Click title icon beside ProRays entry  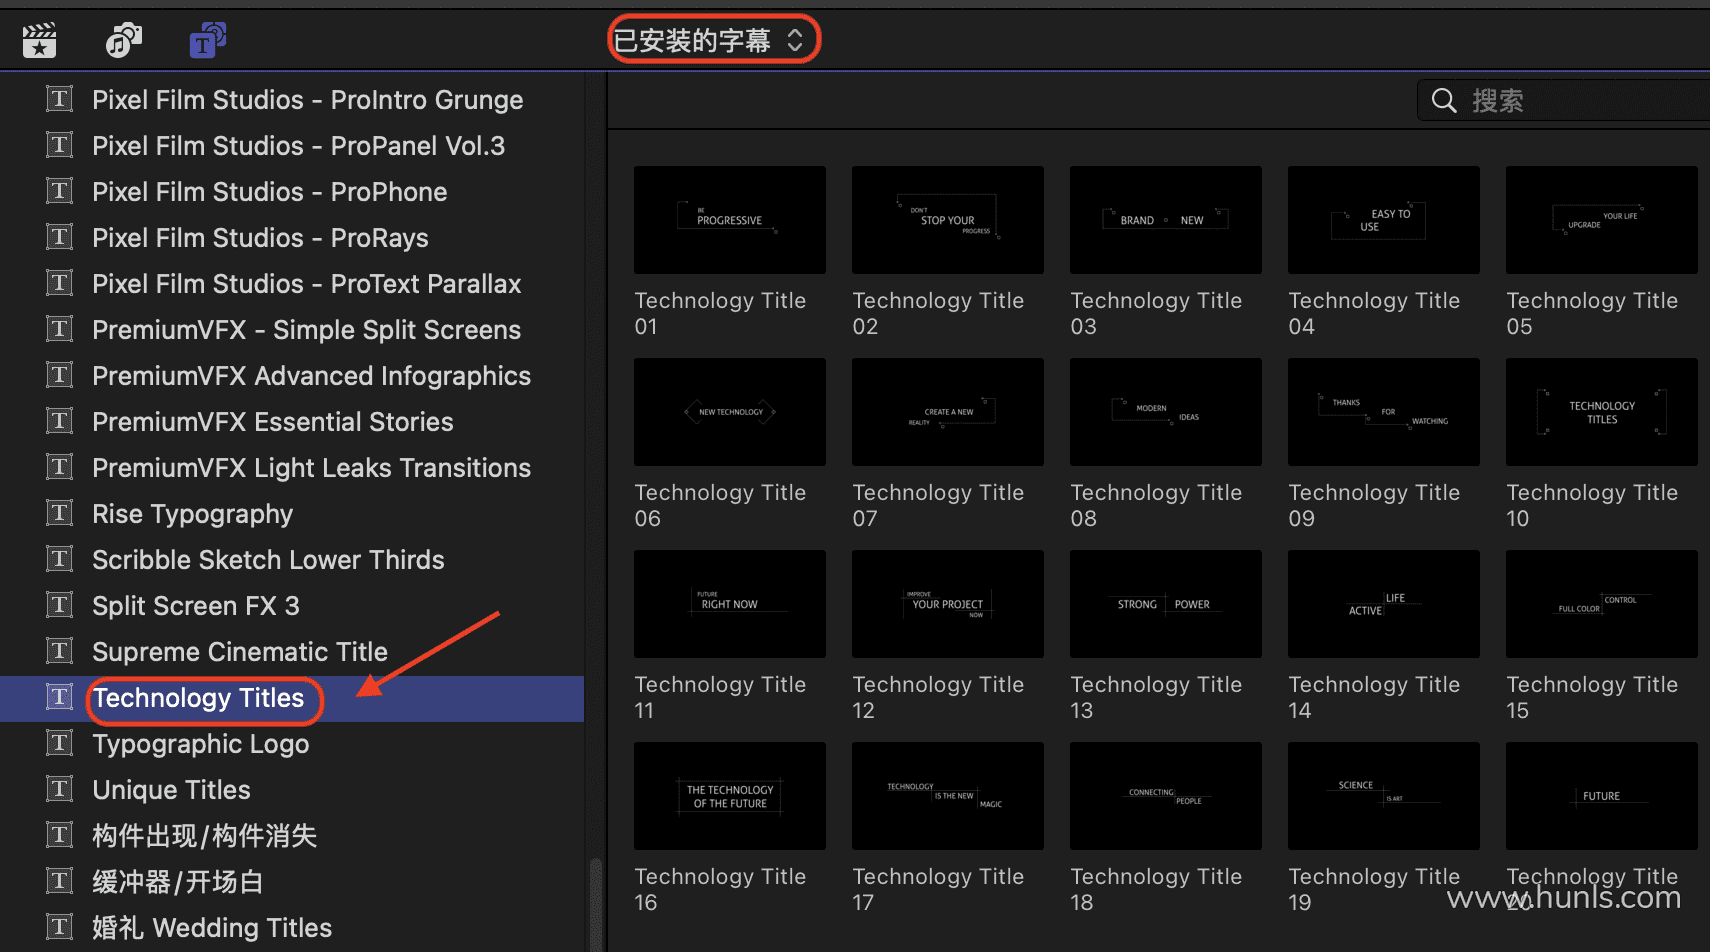pyautogui.click(x=60, y=237)
